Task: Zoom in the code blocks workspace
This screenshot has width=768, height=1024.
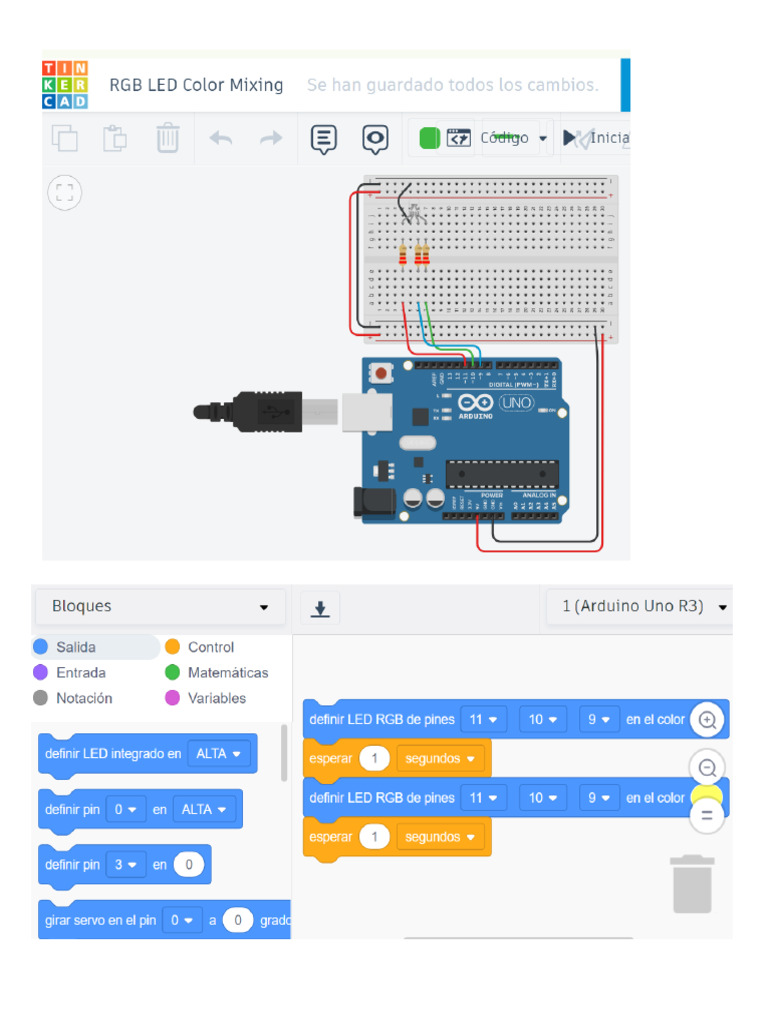Action: click(x=707, y=720)
